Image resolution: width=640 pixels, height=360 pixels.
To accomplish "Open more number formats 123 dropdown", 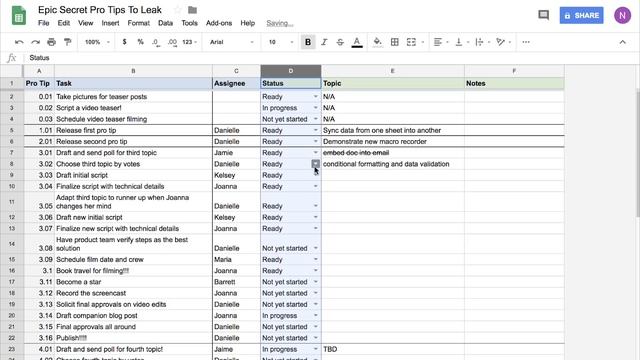I will [189, 42].
